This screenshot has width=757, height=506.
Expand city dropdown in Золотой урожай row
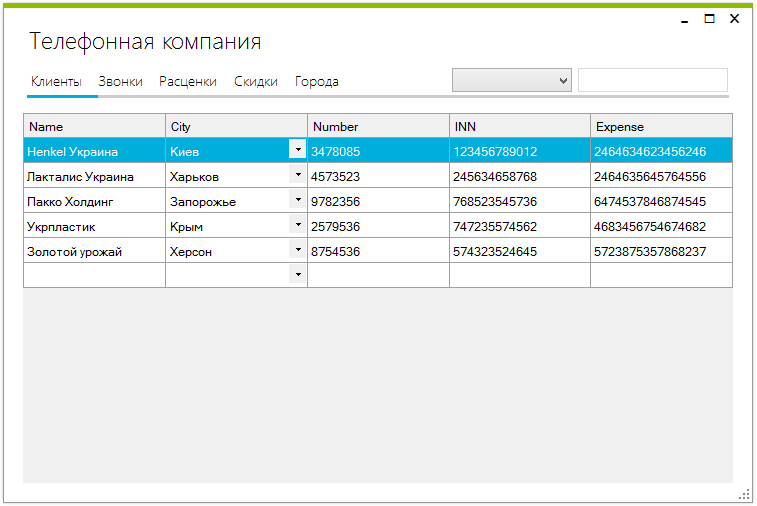298,250
